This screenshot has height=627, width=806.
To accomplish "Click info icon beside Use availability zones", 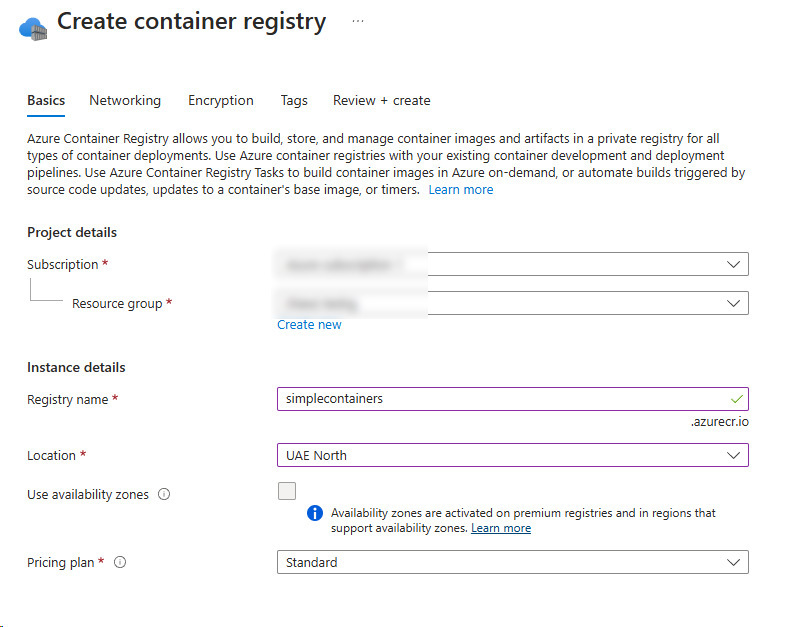I will click(x=164, y=494).
